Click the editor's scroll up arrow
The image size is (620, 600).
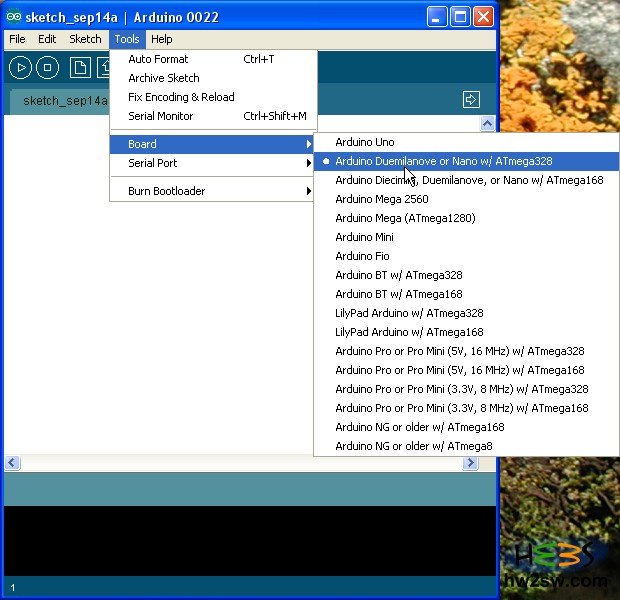point(488,124)
